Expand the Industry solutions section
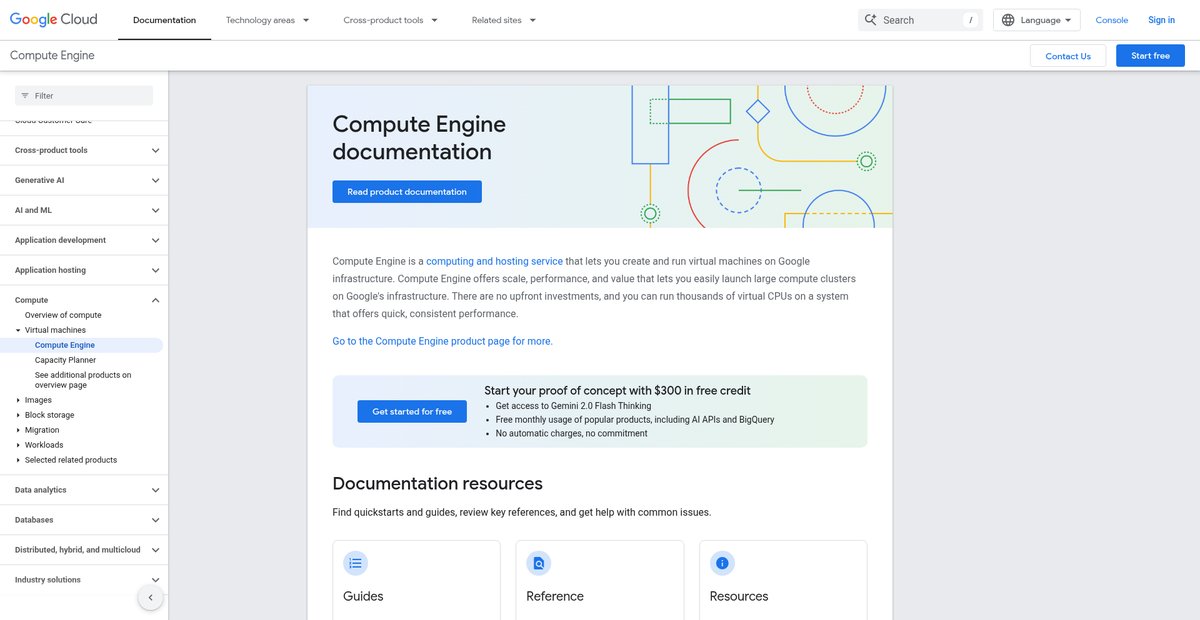The image size is (1200, 620). point(155,580)
